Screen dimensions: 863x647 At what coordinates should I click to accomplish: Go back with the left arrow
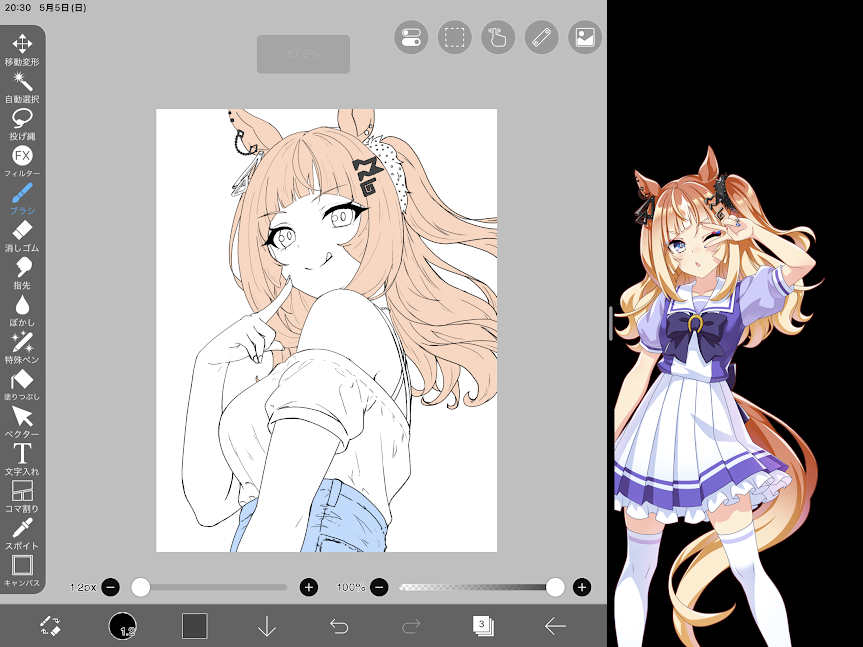pos(555,626)
